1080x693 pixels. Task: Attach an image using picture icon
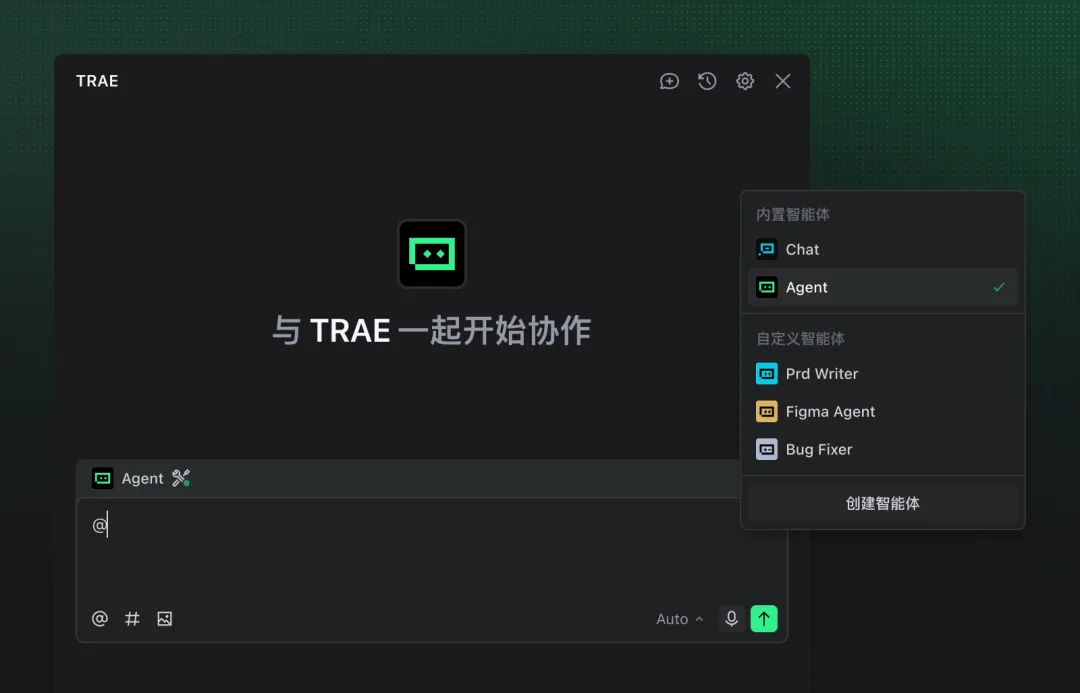tap(165, 619)
